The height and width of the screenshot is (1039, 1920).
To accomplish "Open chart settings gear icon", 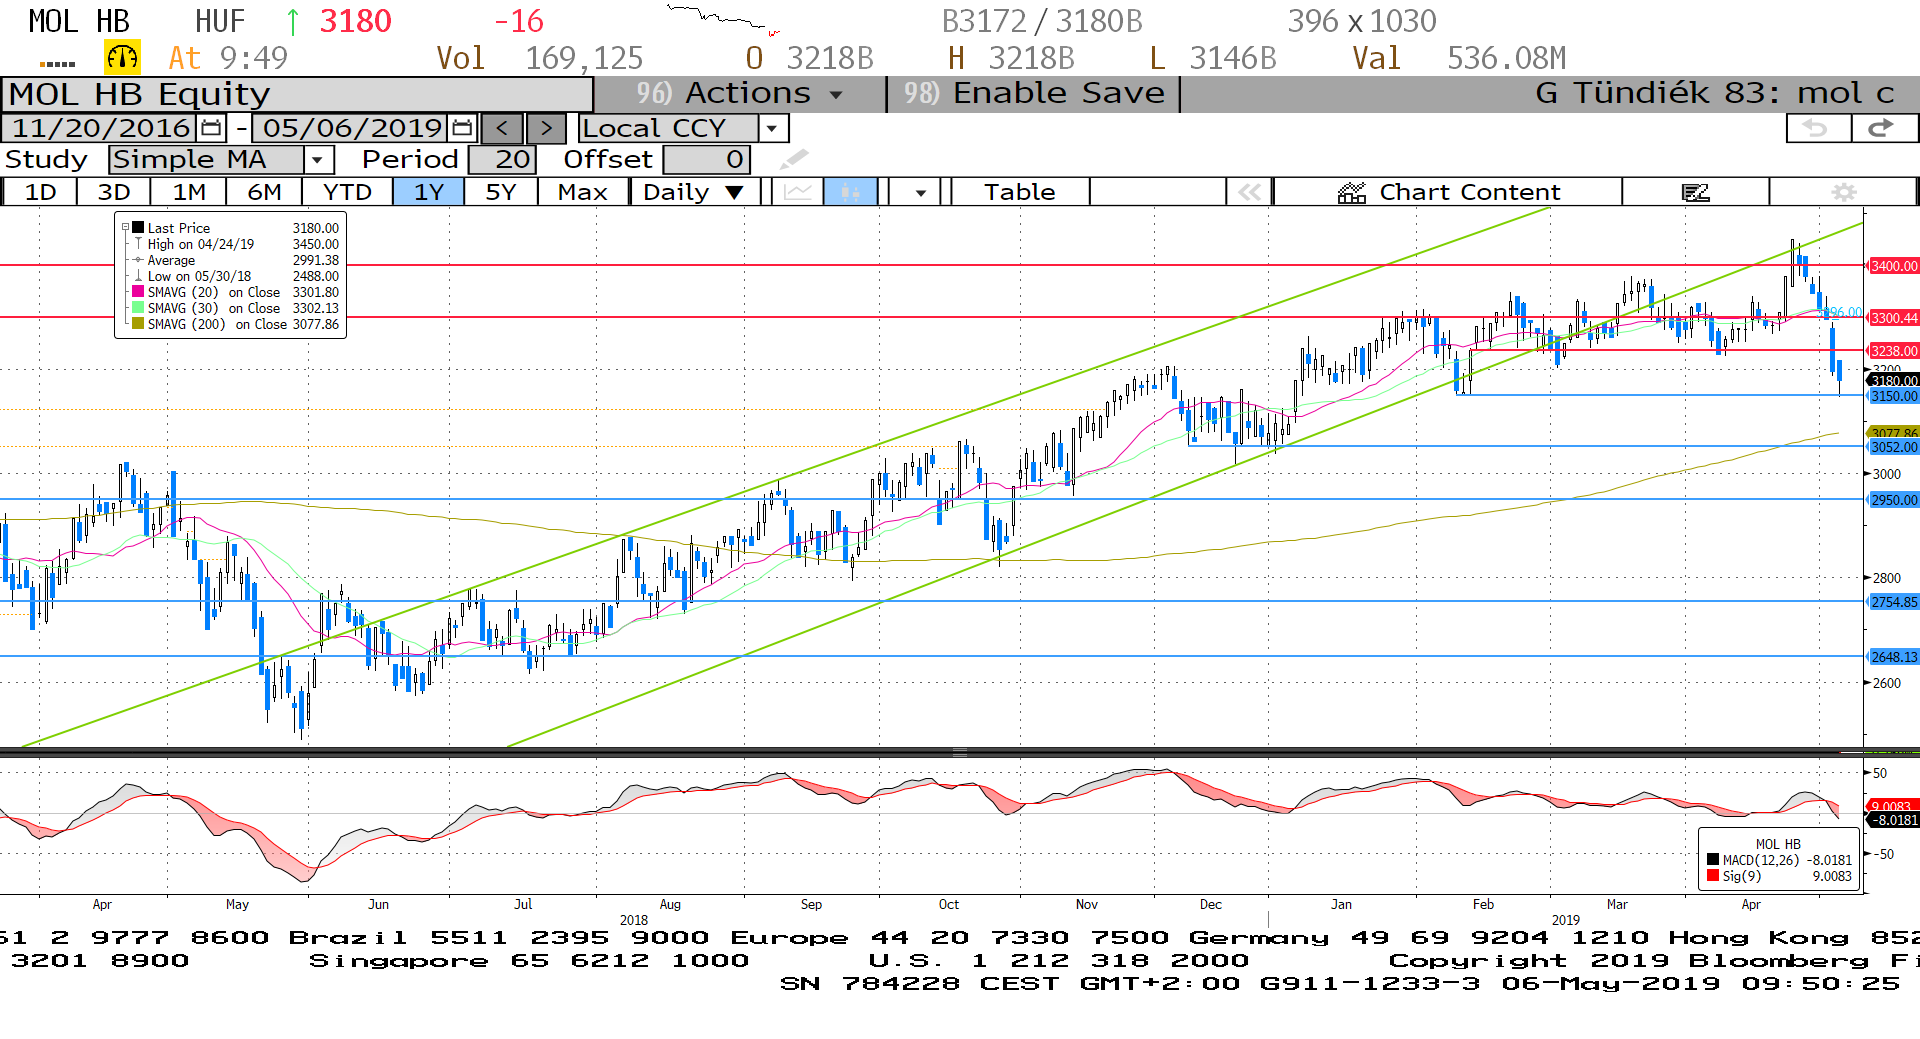I will pyautogui.click(x=1844, y=192).
